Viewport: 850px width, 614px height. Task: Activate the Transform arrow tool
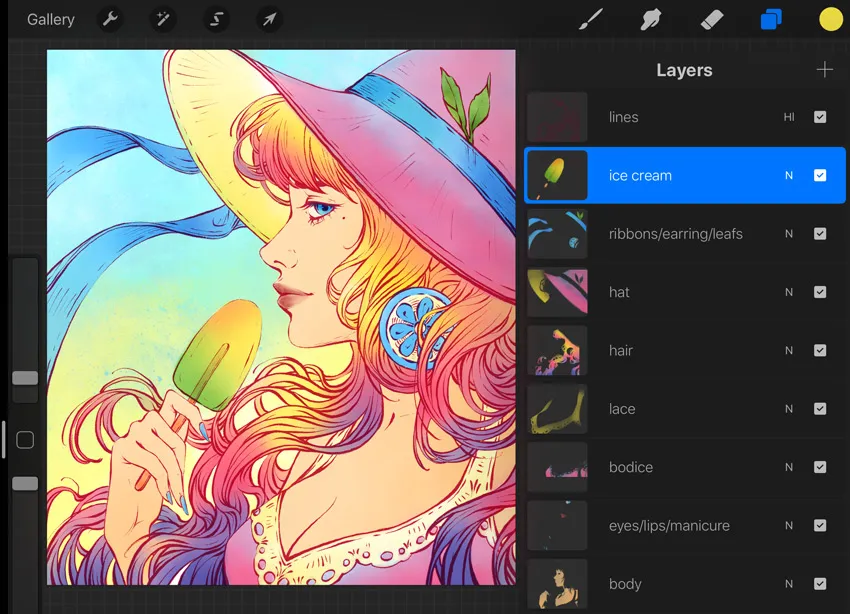(269, 20)
